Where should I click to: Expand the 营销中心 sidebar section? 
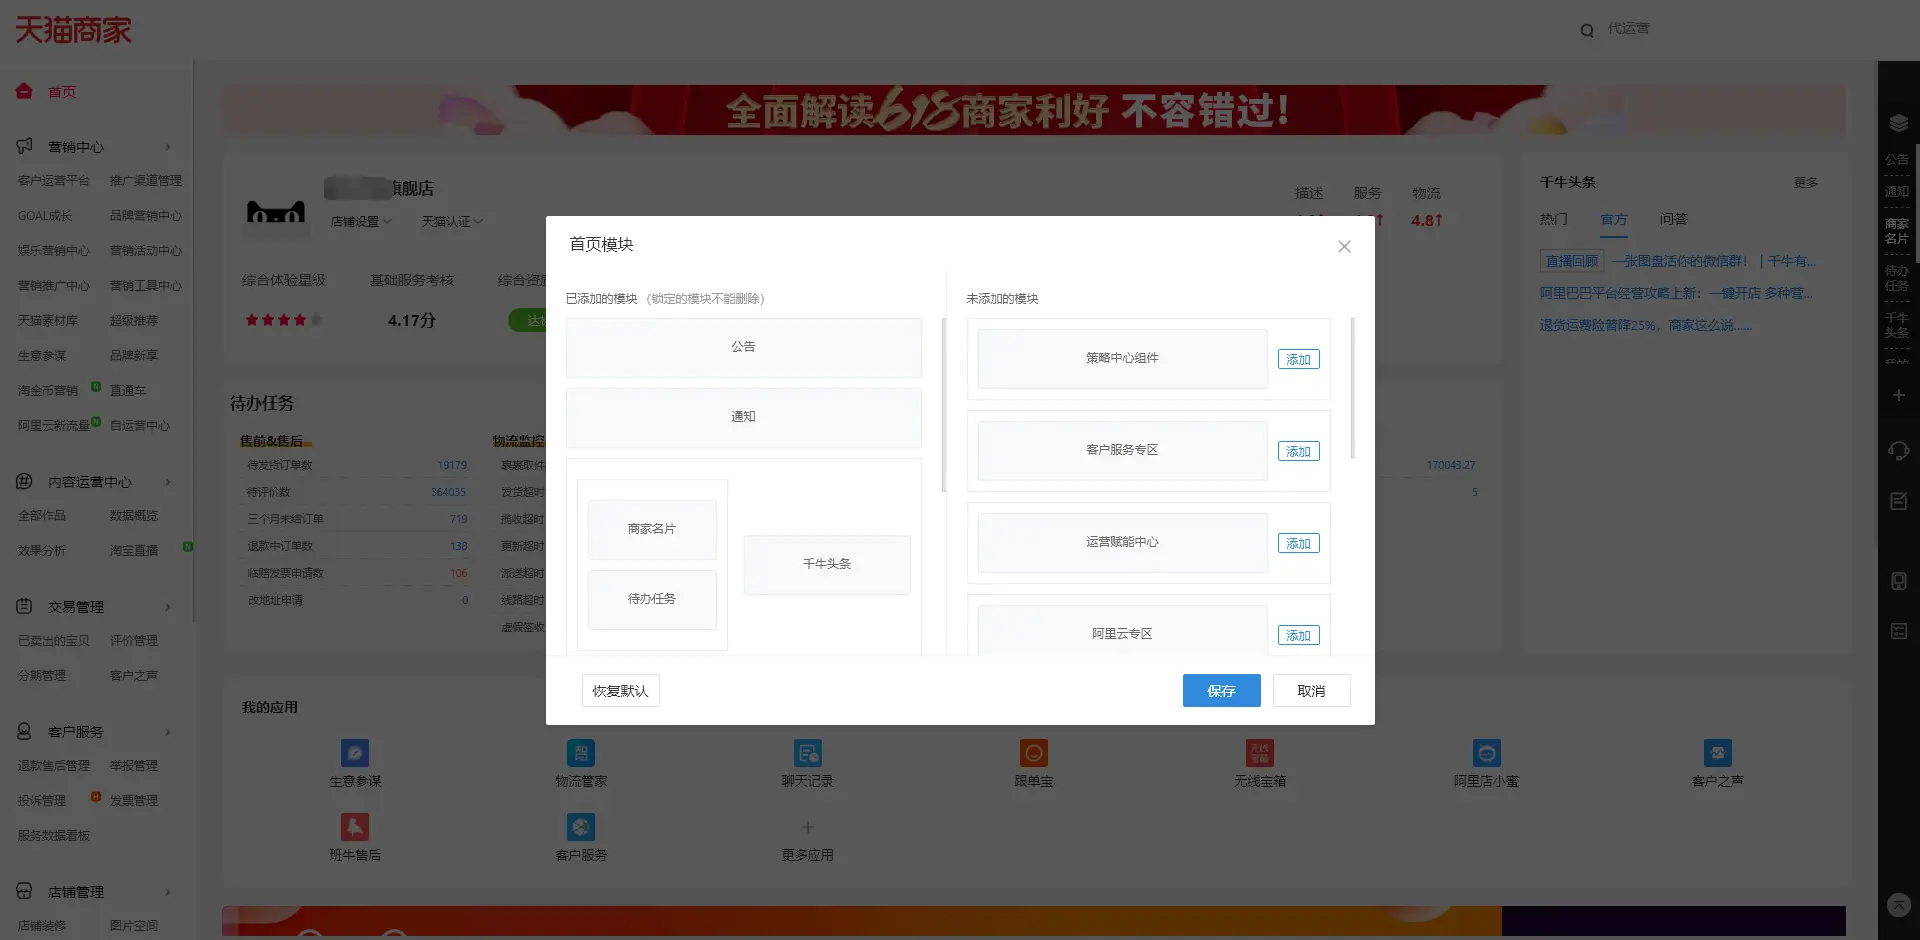click(x=167, y=147)
